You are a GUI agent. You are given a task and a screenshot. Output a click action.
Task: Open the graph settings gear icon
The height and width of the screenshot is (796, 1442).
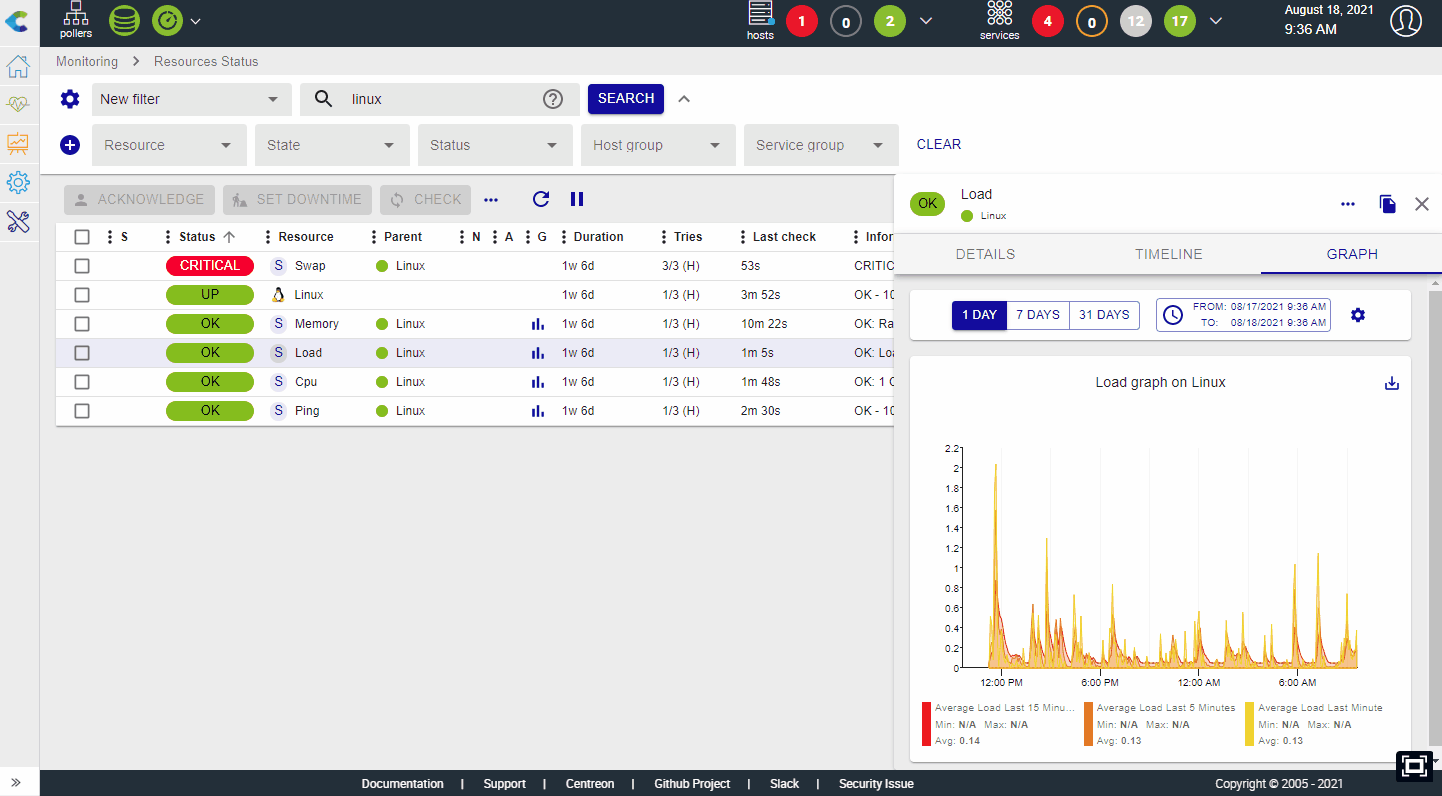pos(1357,315)
